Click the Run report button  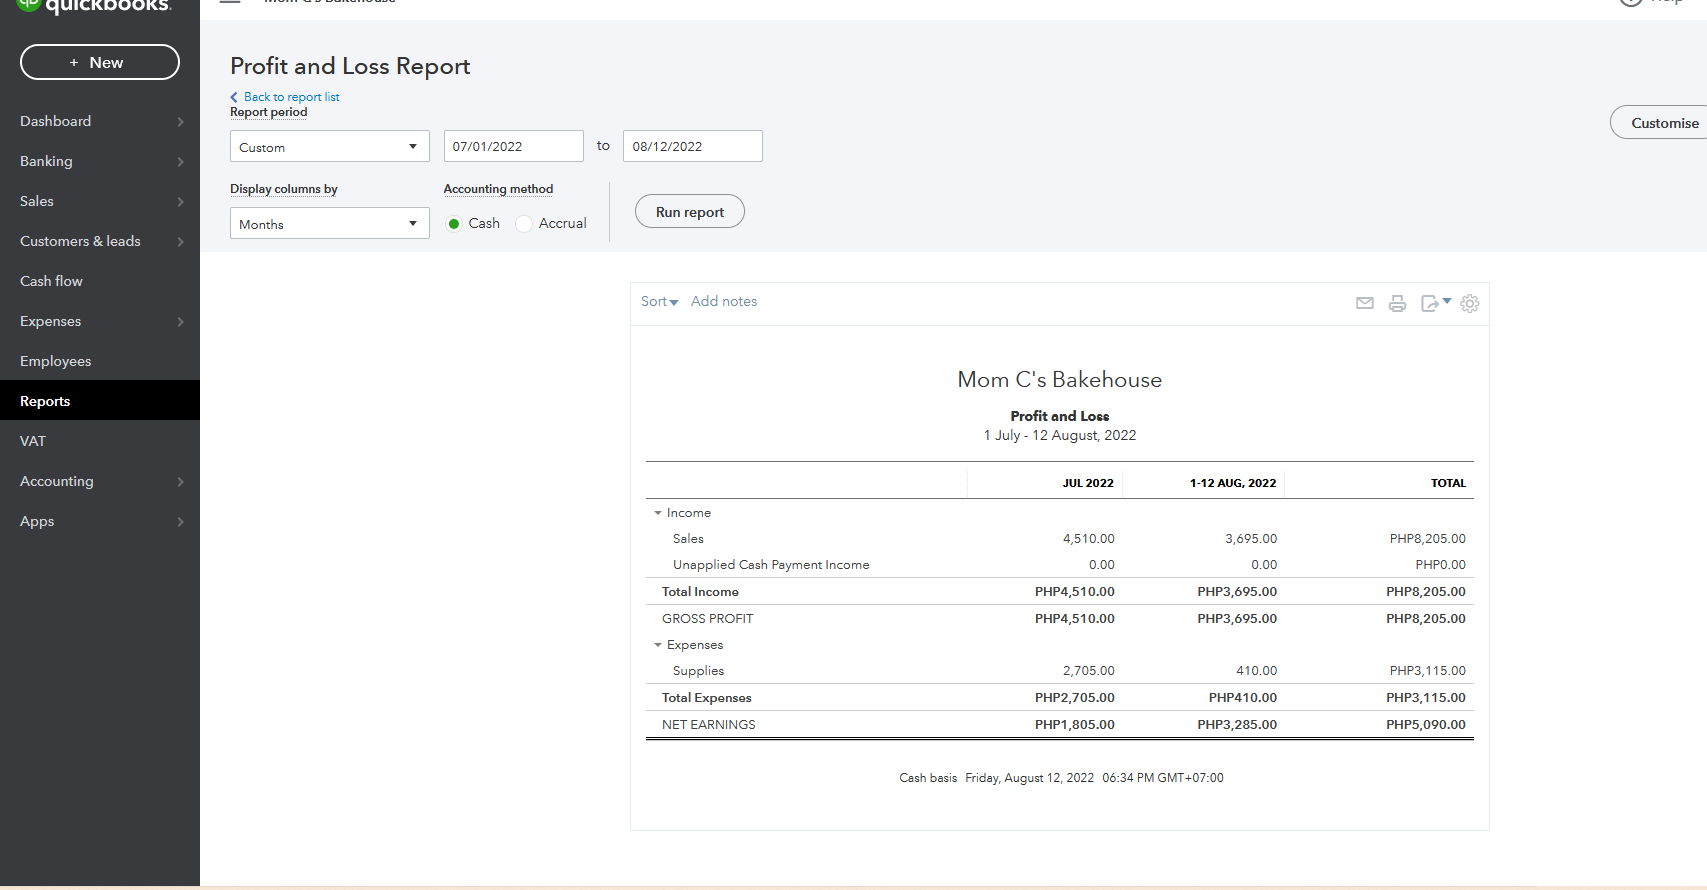coord(689,212)
